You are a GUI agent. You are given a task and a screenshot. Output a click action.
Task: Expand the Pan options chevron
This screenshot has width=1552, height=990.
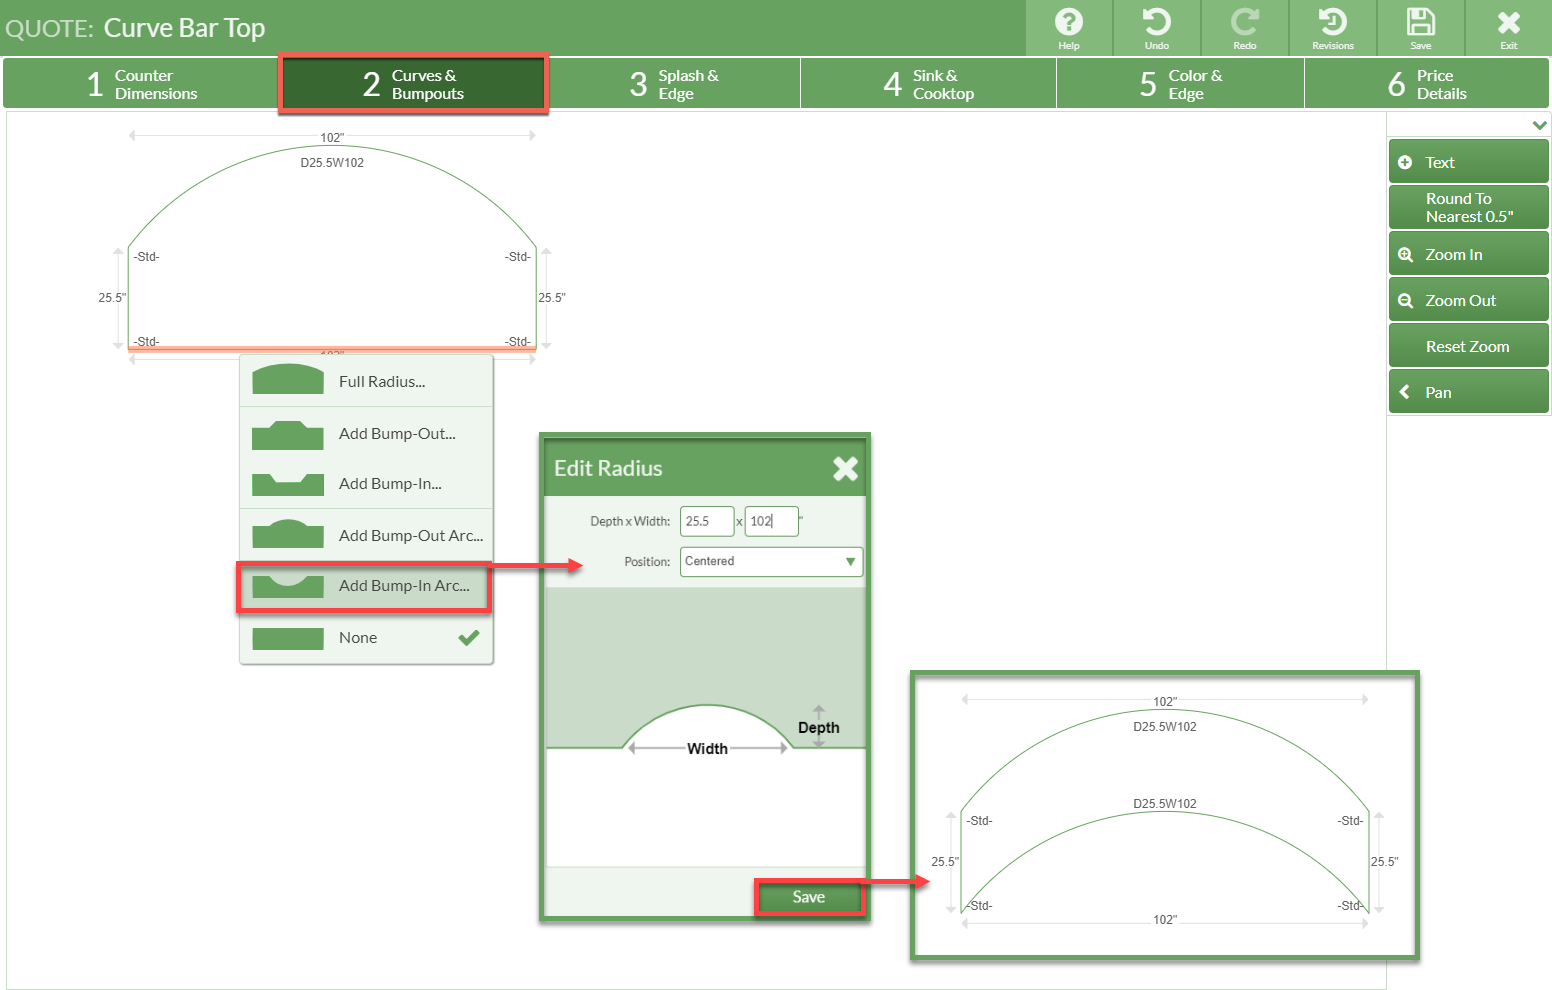point(1406,391)
